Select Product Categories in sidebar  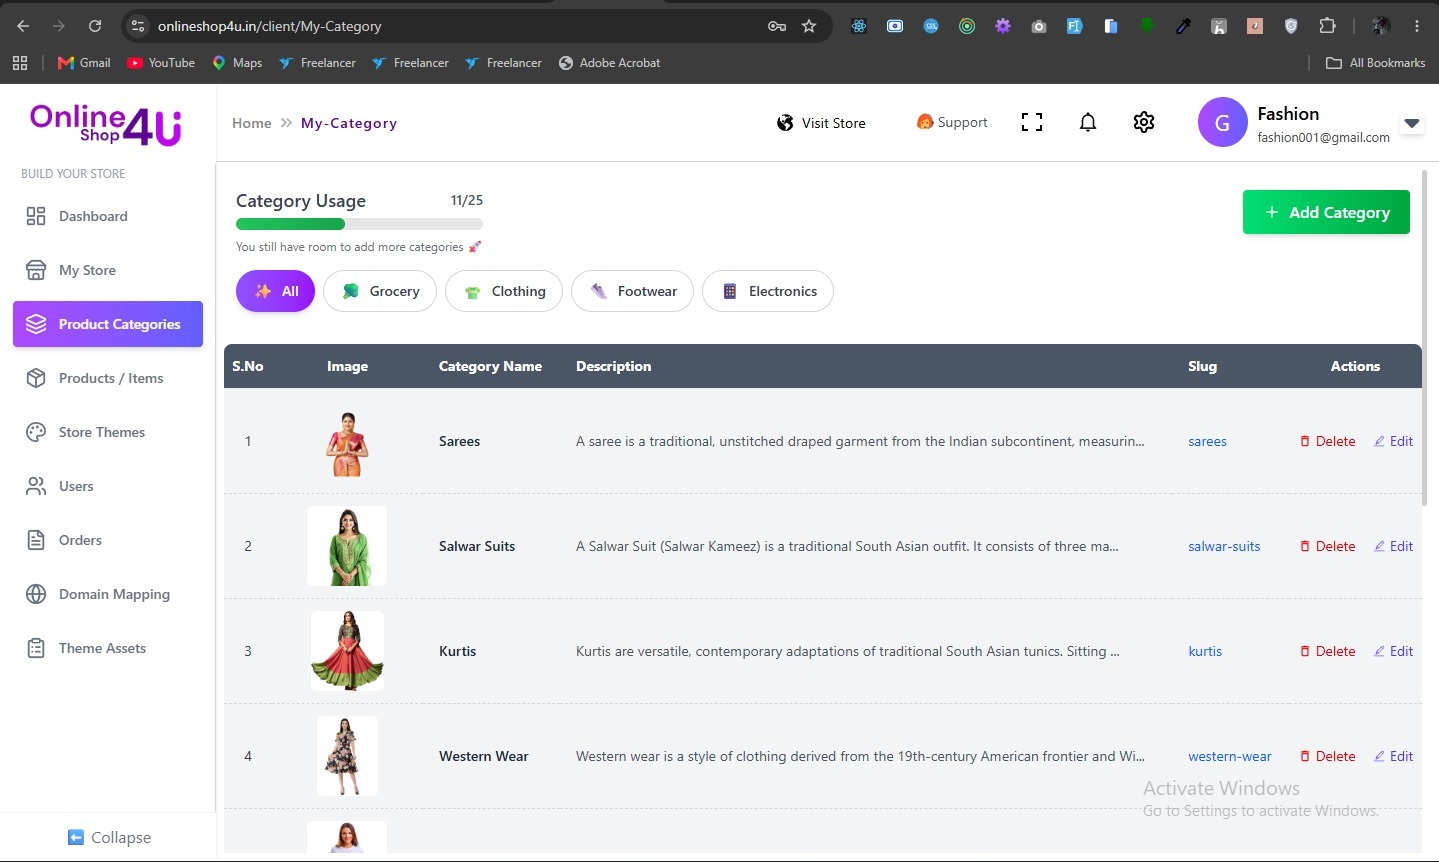click(108, 324)
